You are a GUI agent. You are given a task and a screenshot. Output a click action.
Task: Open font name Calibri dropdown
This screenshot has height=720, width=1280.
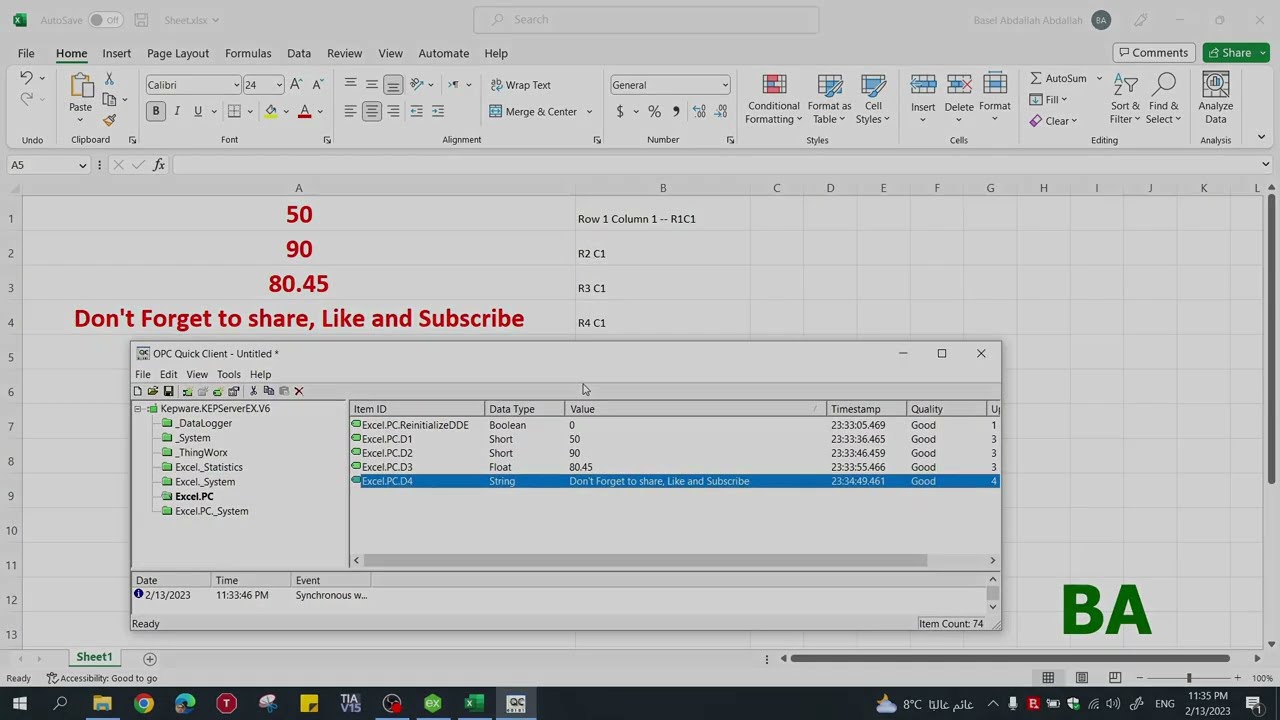[236, 85]
